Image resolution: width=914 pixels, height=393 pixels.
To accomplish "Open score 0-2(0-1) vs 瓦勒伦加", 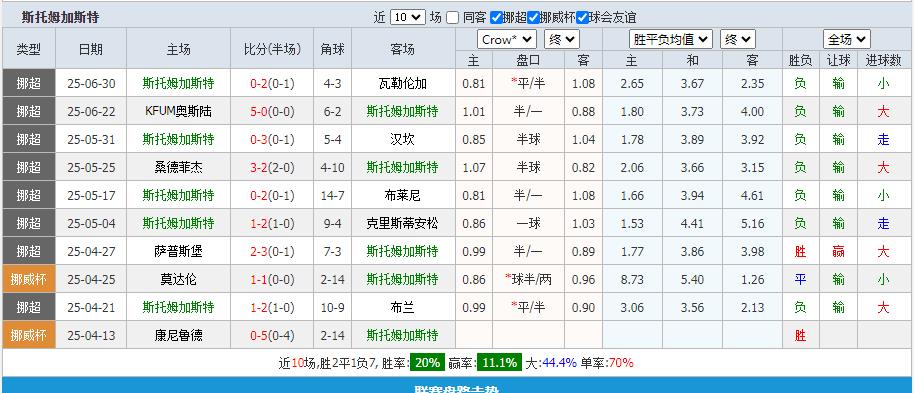I will click(x=273, y=83).
